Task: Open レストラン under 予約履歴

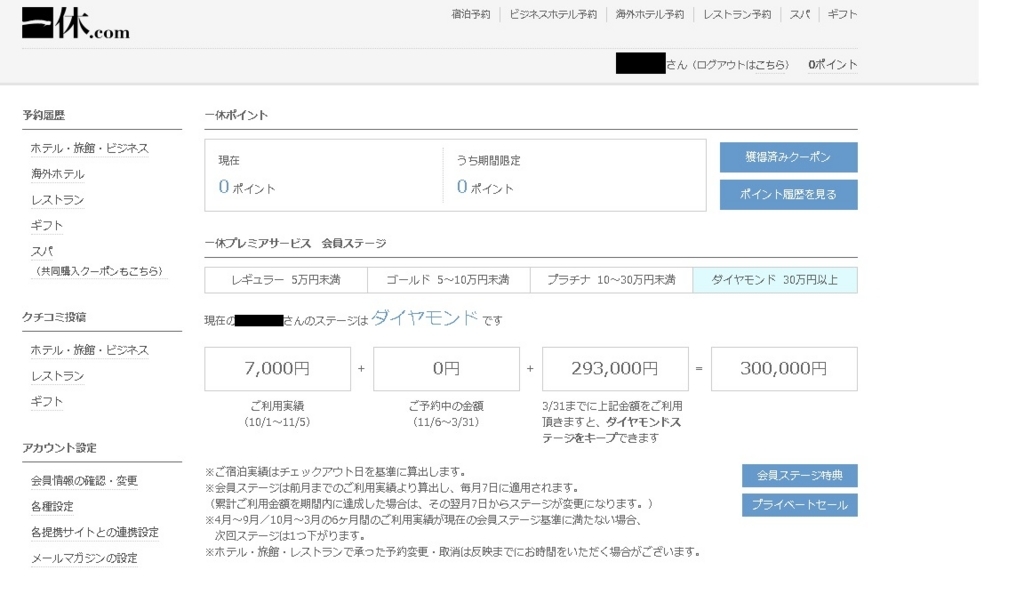Action: [x=57, y=200]
